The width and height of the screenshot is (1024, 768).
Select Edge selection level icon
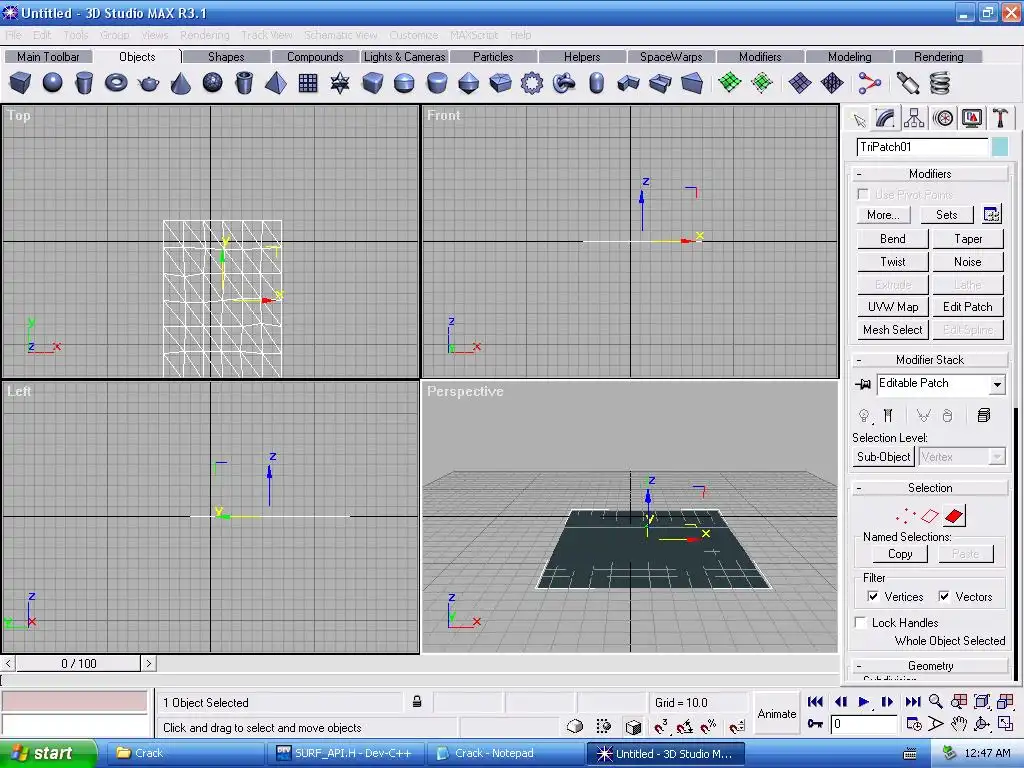pos(930,516)
